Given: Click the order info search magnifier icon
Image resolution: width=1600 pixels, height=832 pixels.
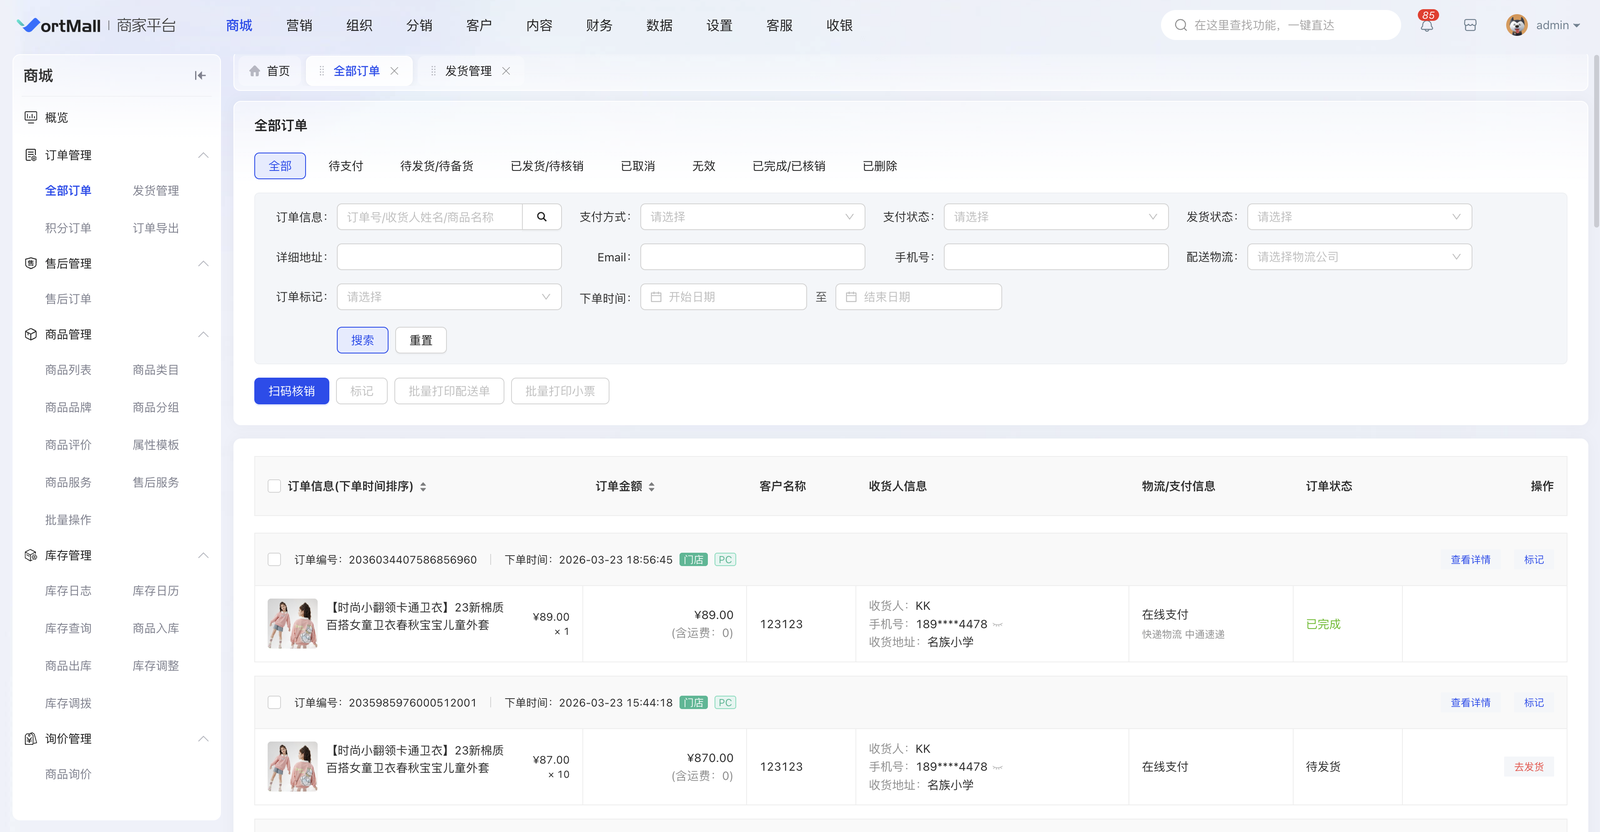Looking at the screenshot, I should [x=542, y=217].
